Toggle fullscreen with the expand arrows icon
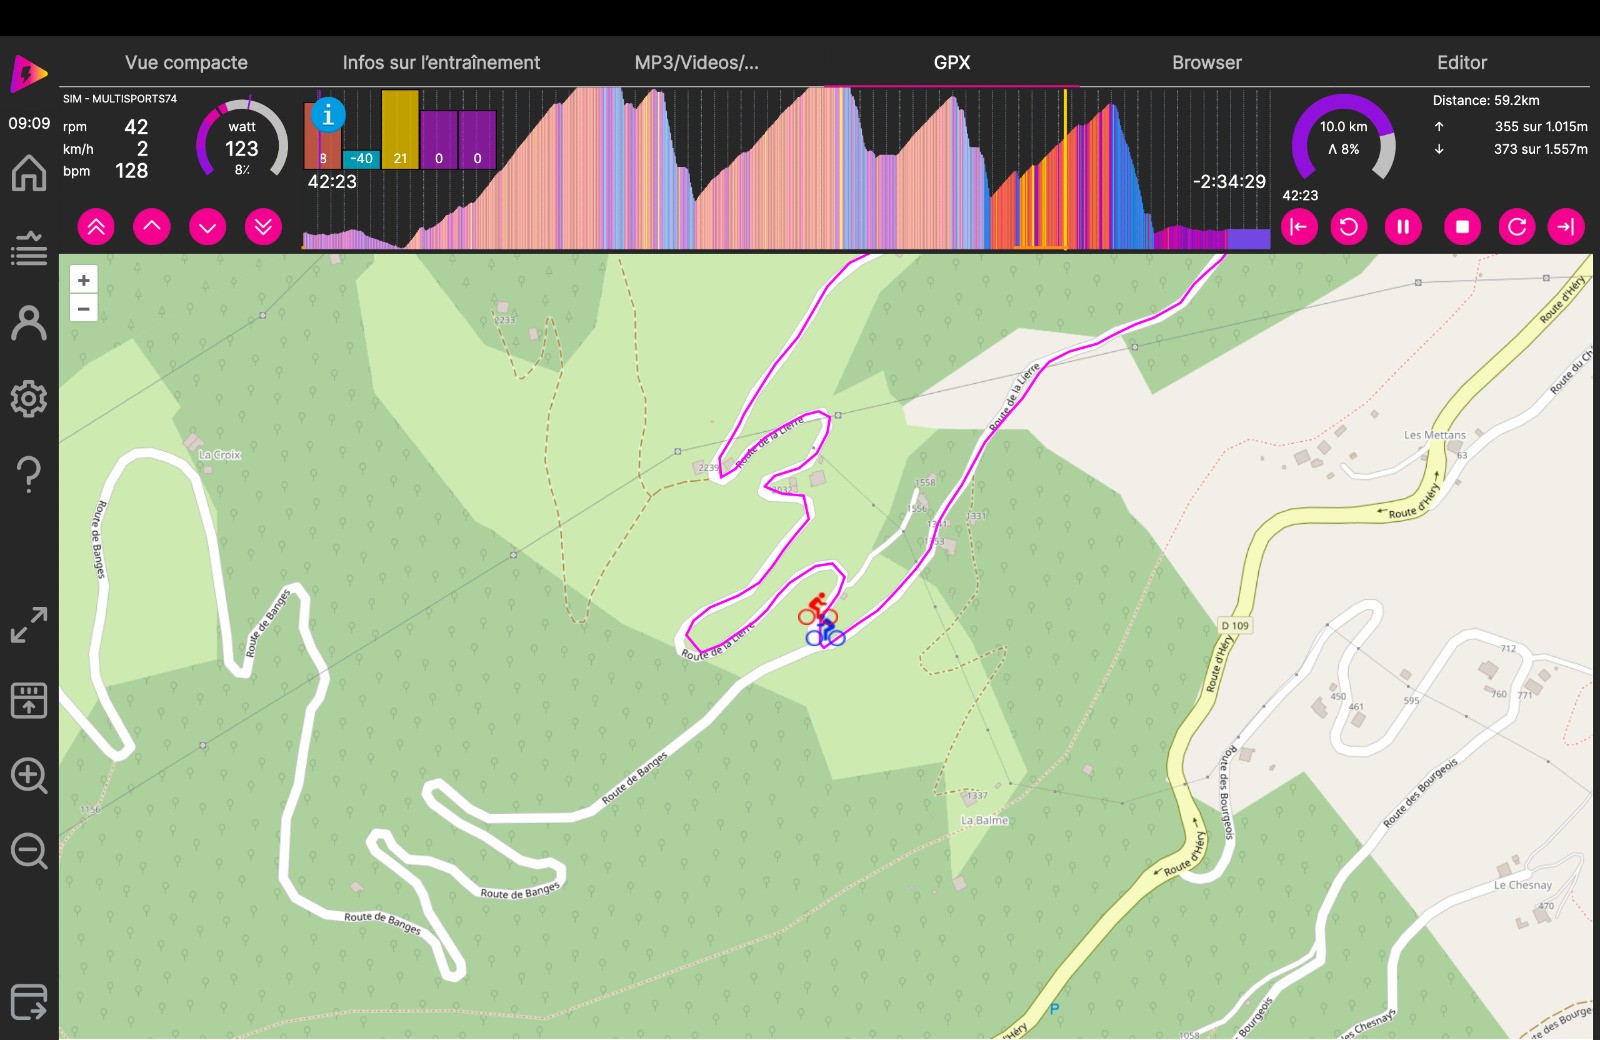 point(29,625)
